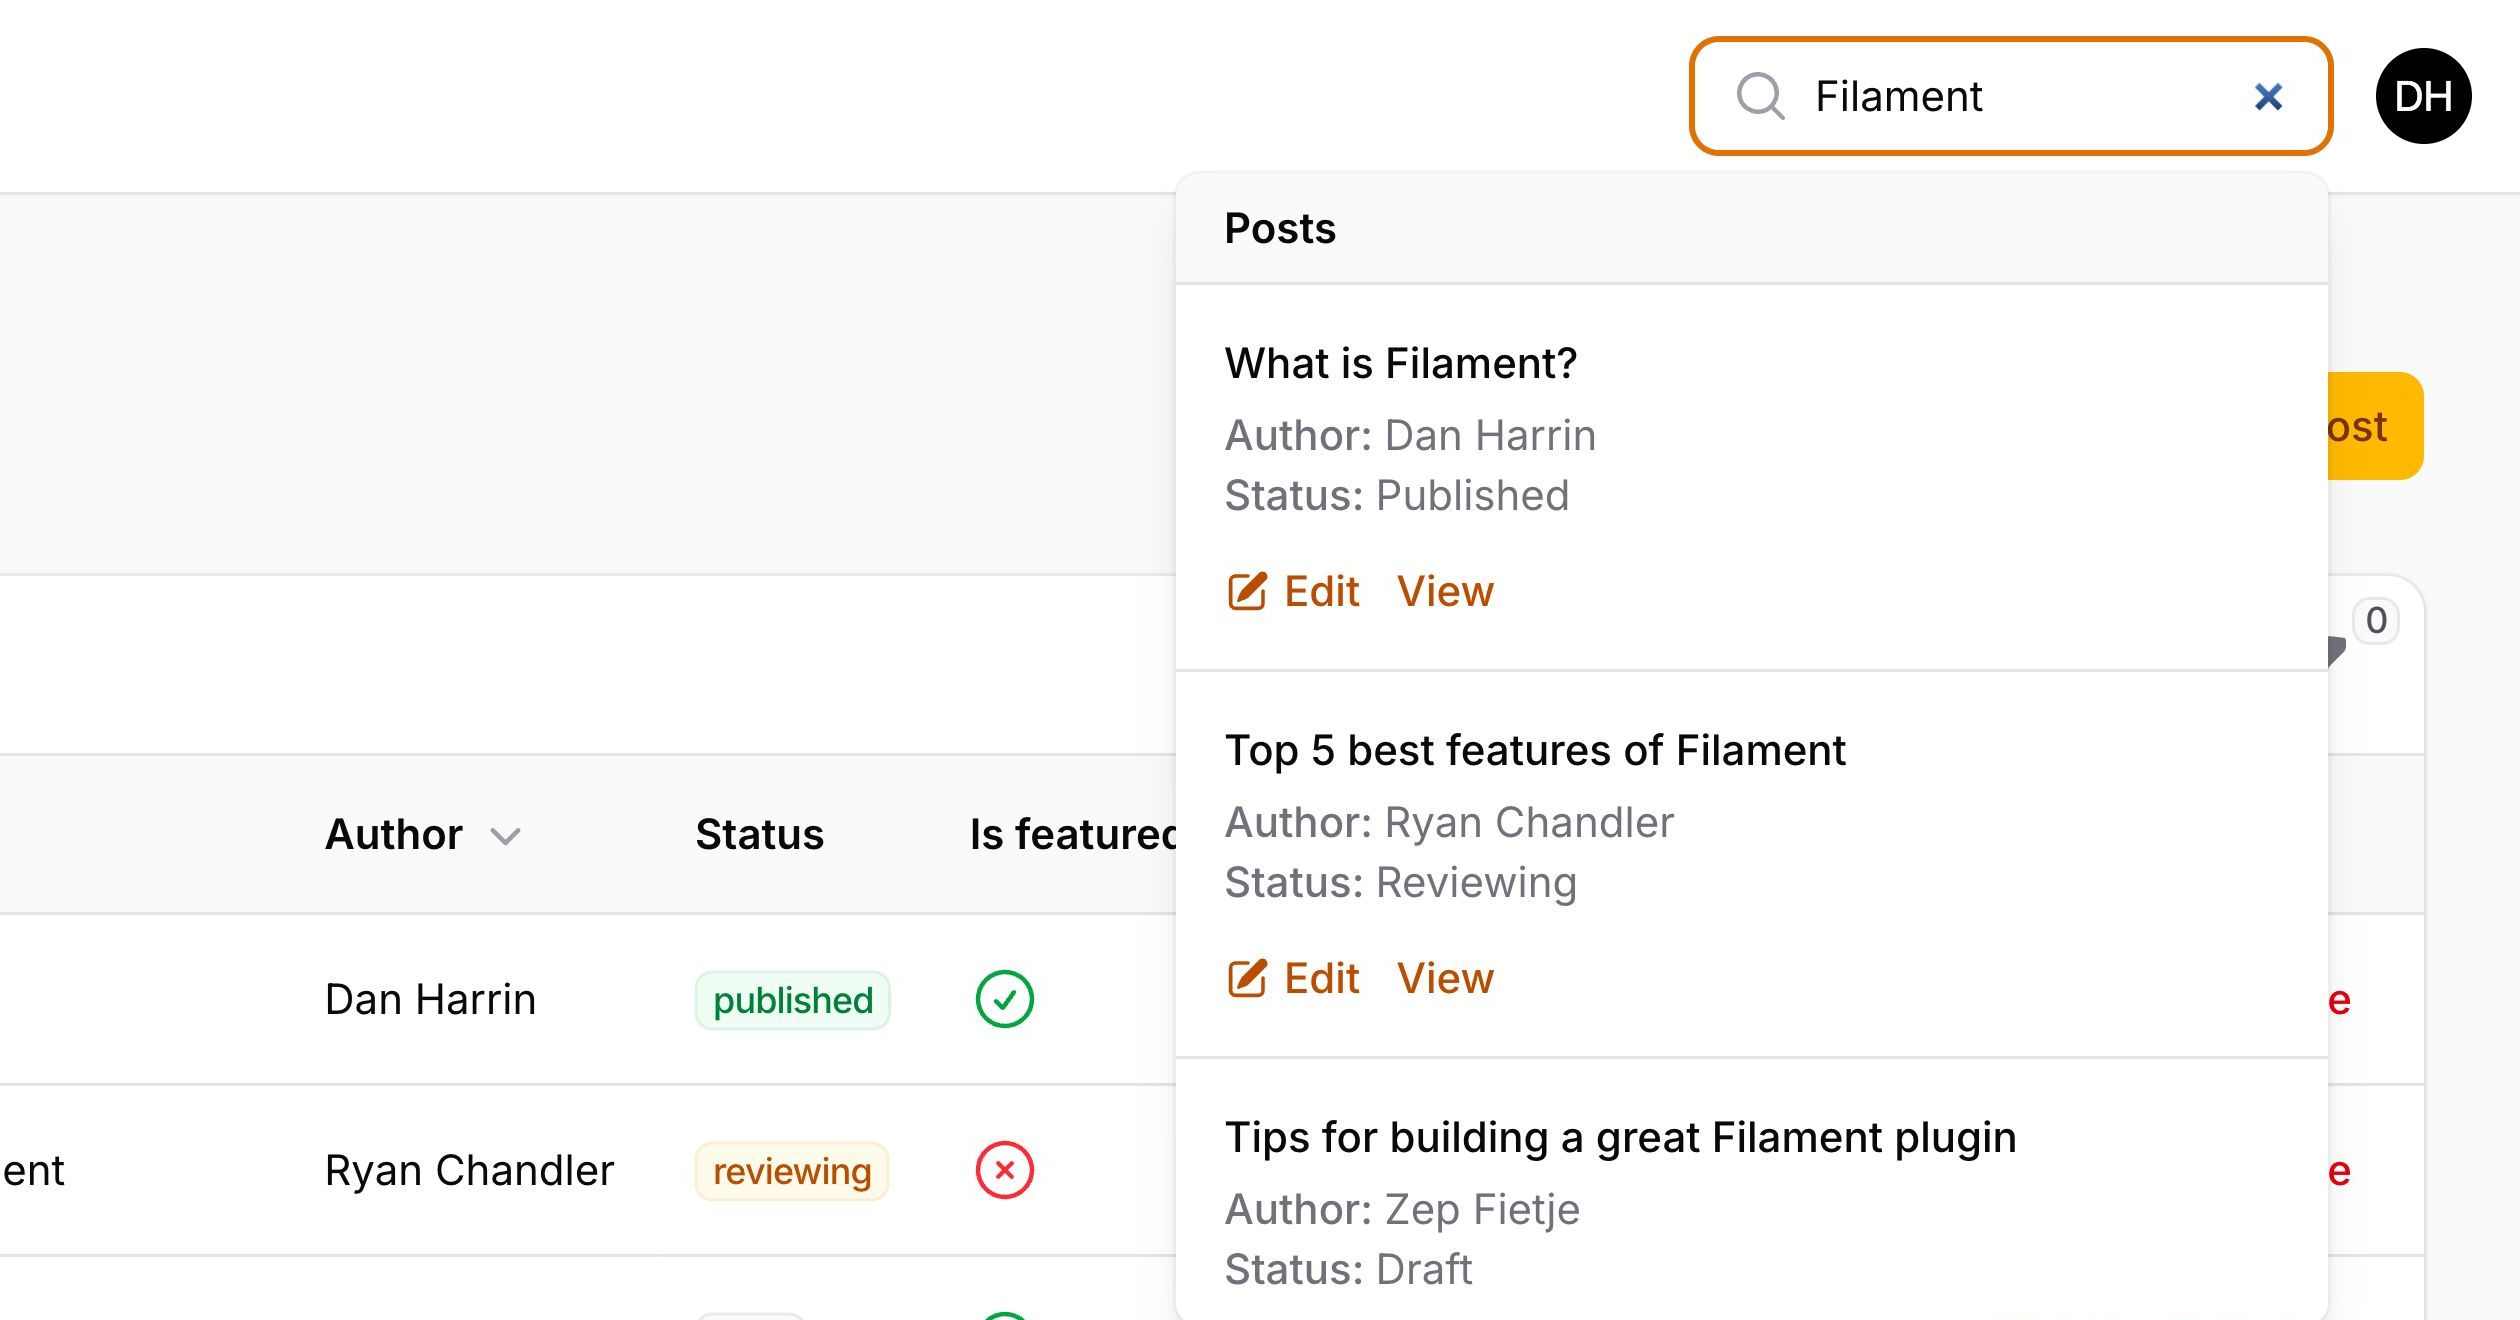Click red not-featured icon for Ryan Chandler
The width and height of the screenshot is (2520, 1320).
pos(1004,1170)
